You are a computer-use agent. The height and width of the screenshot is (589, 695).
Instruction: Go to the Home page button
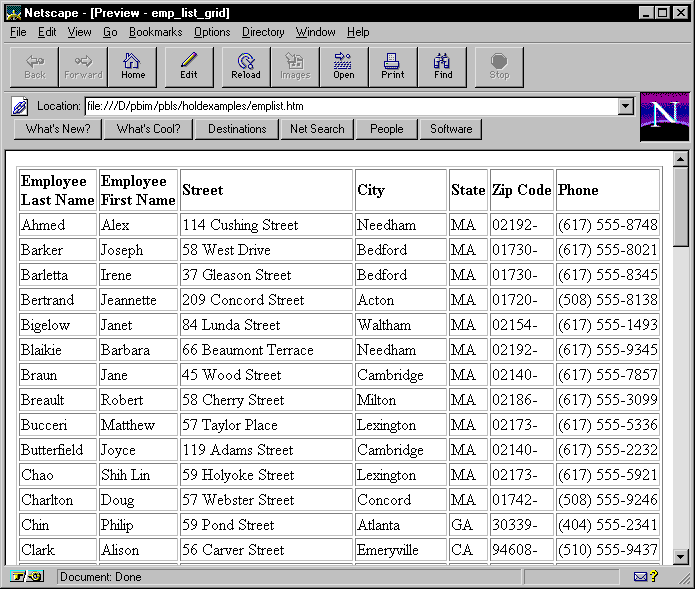133,67
